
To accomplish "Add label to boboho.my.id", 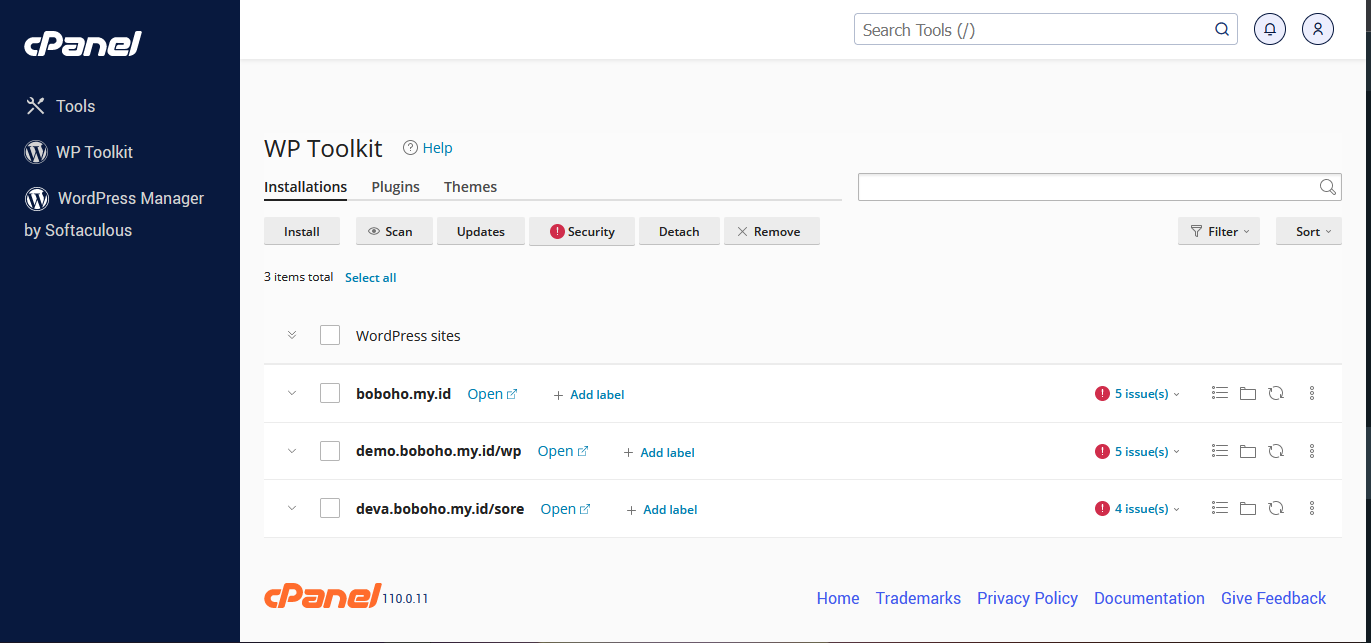I will click(x=589, y=395).
